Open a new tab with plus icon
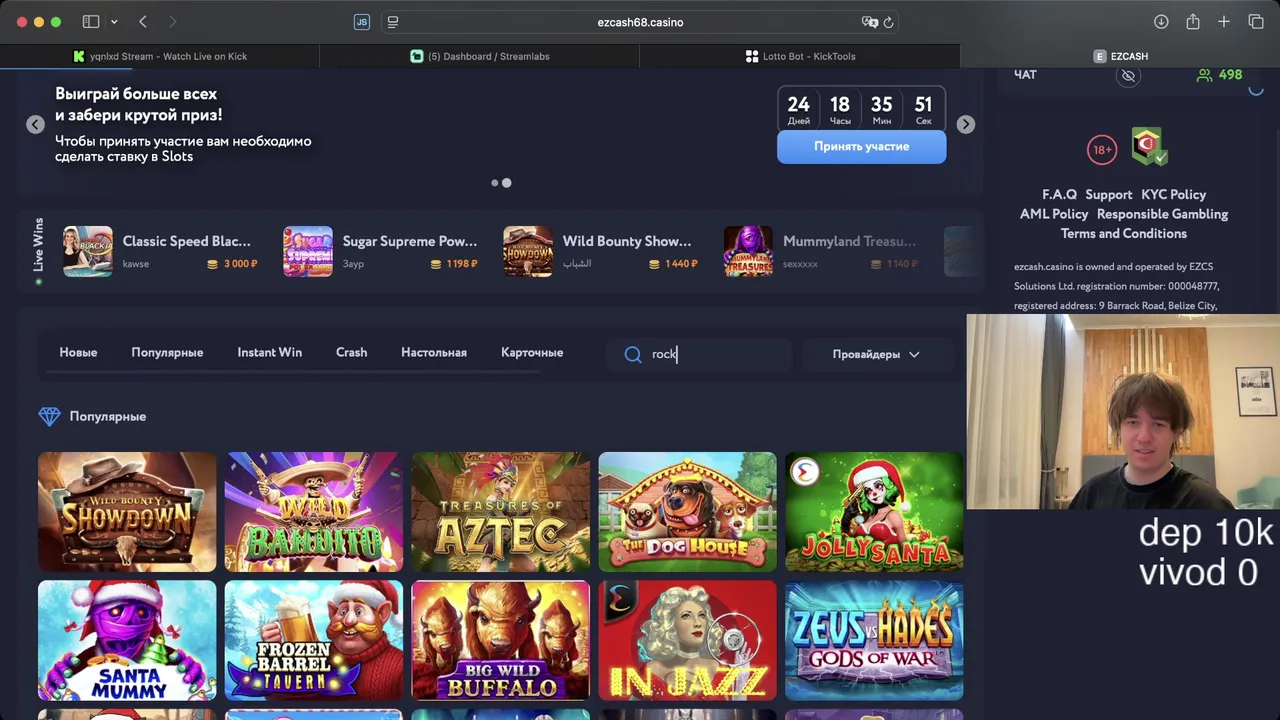 [1224, 22]
